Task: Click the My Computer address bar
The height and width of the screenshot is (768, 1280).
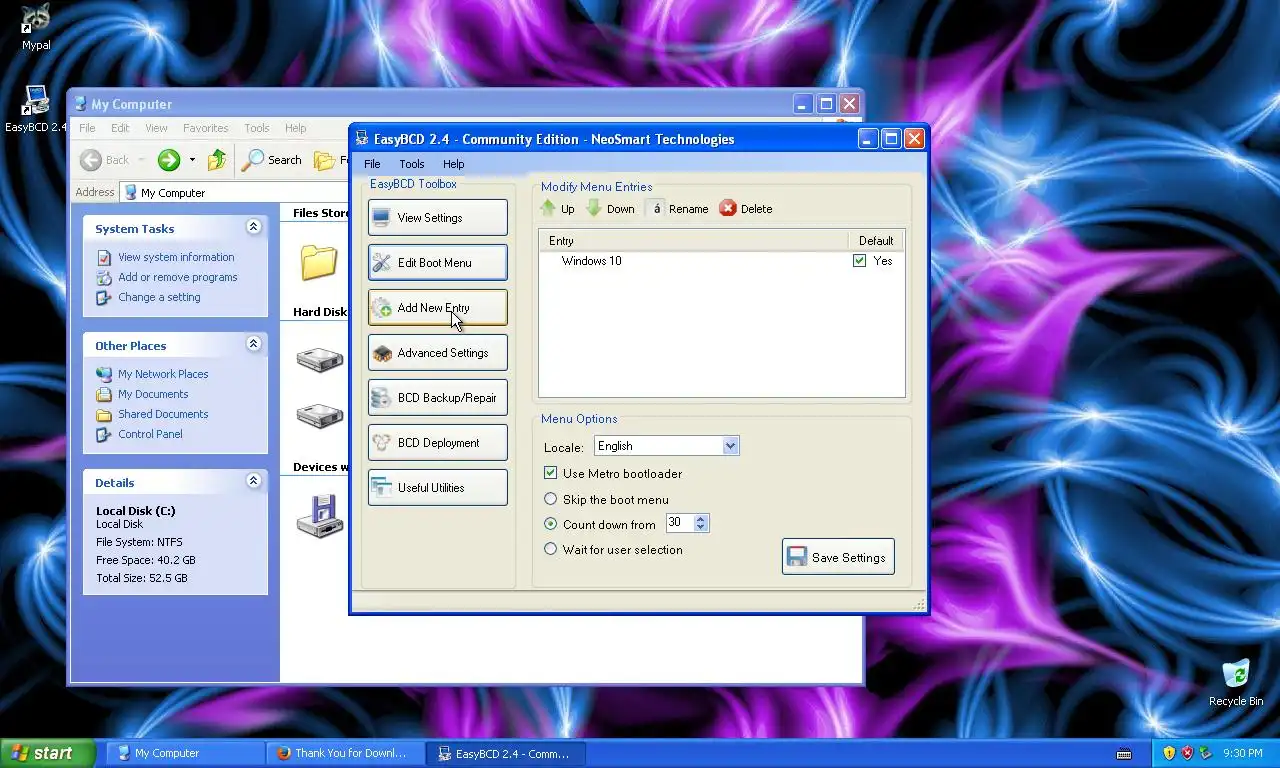Action: point(236,193)
